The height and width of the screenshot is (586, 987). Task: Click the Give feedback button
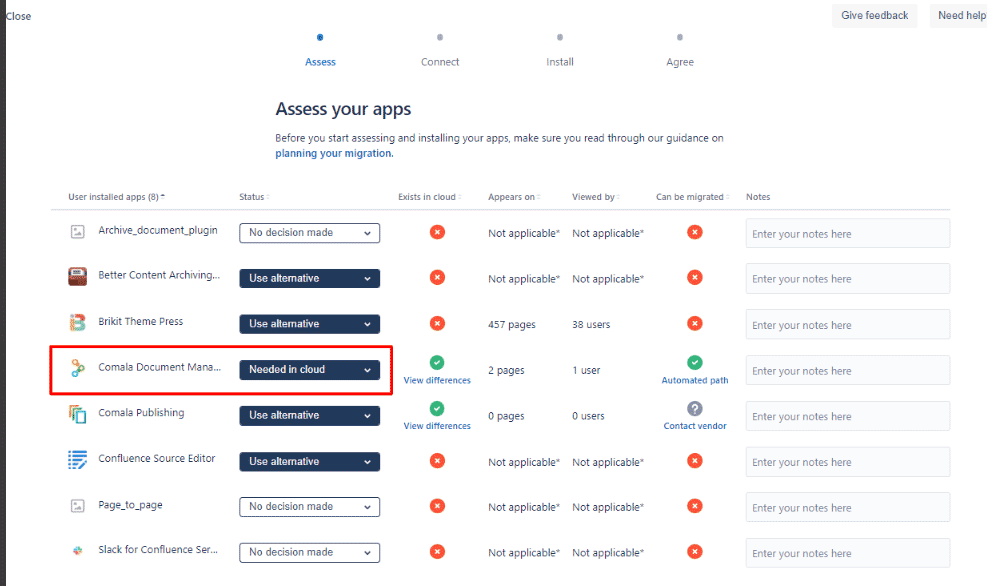click(874, 16)
